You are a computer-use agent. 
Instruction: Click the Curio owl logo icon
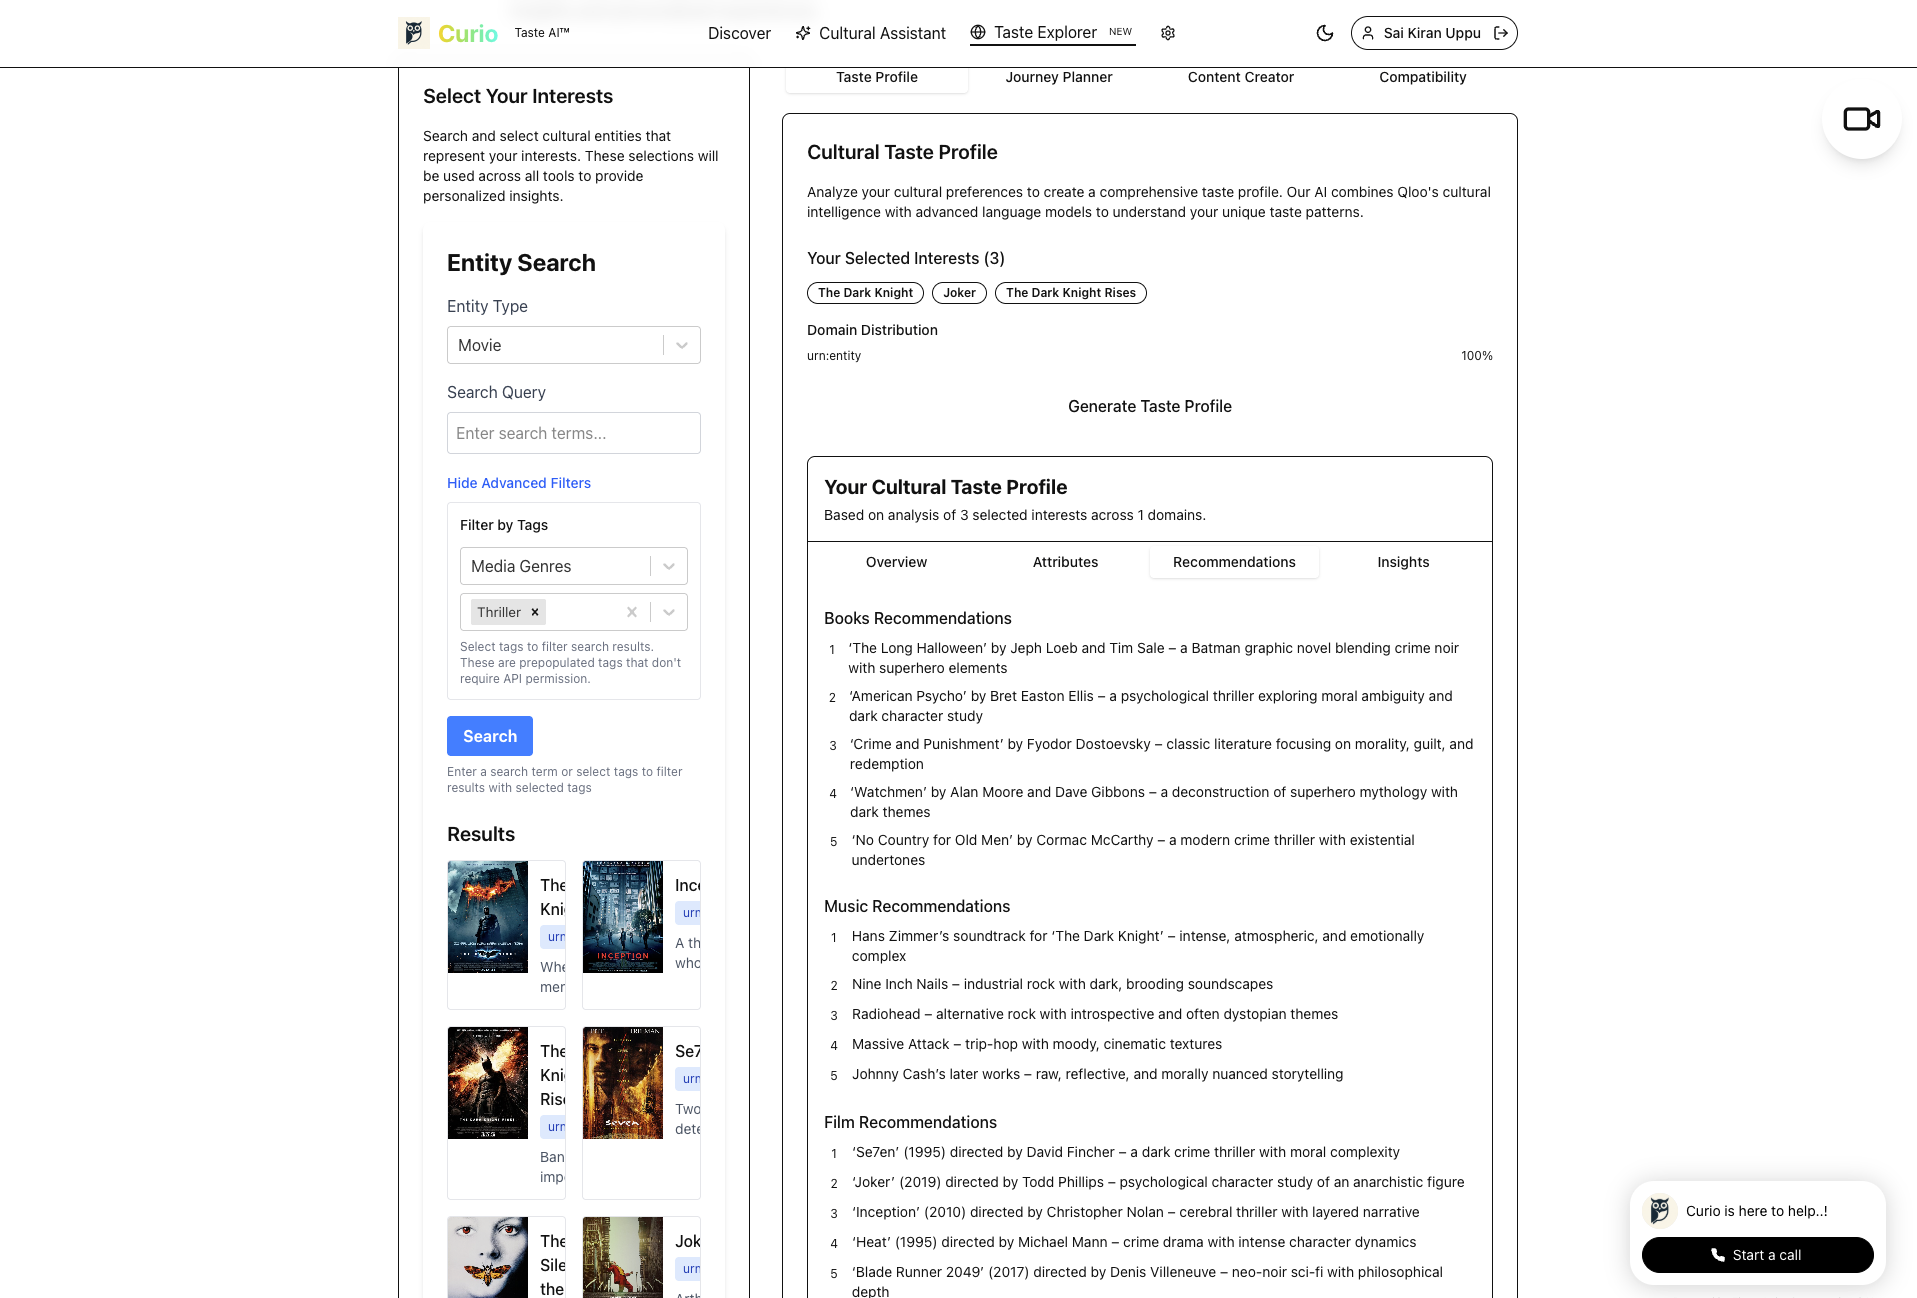(x=413, y=33)
